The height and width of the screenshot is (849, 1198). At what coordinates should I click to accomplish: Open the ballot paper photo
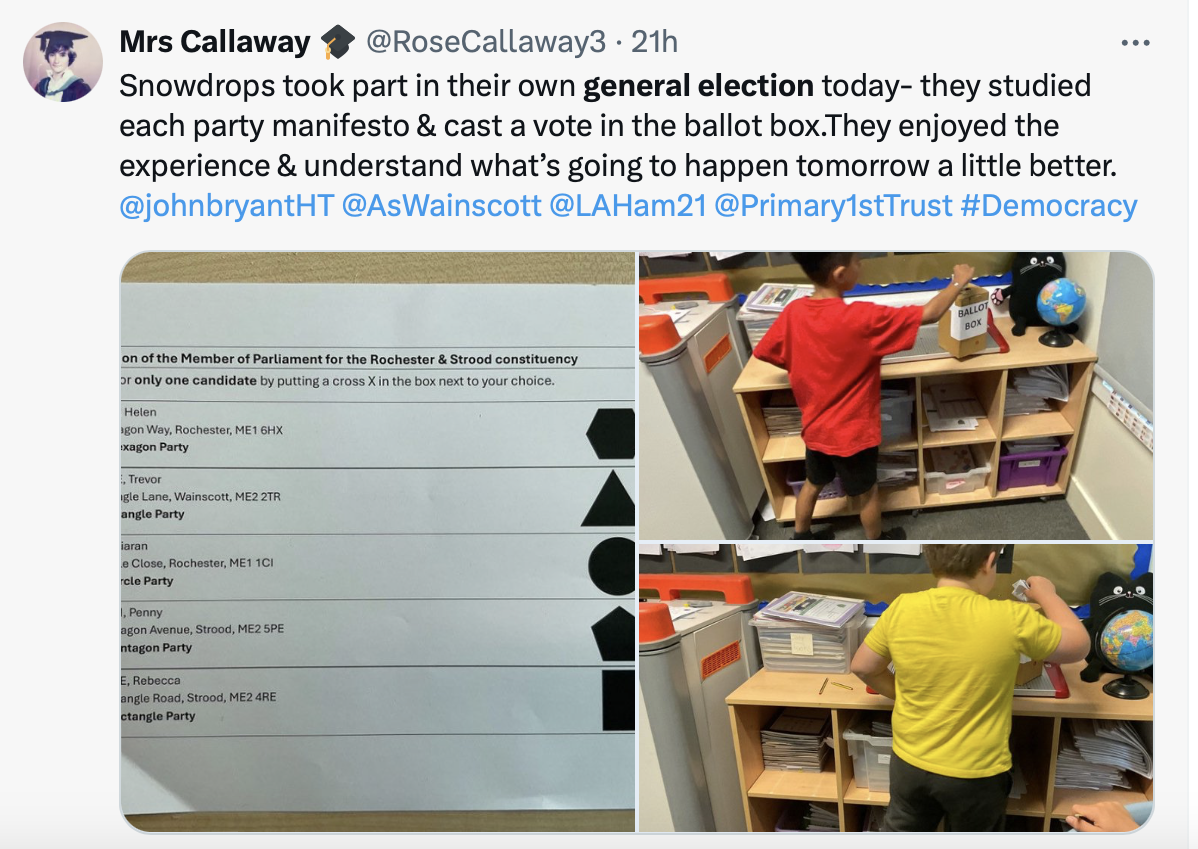click(378, 542)
